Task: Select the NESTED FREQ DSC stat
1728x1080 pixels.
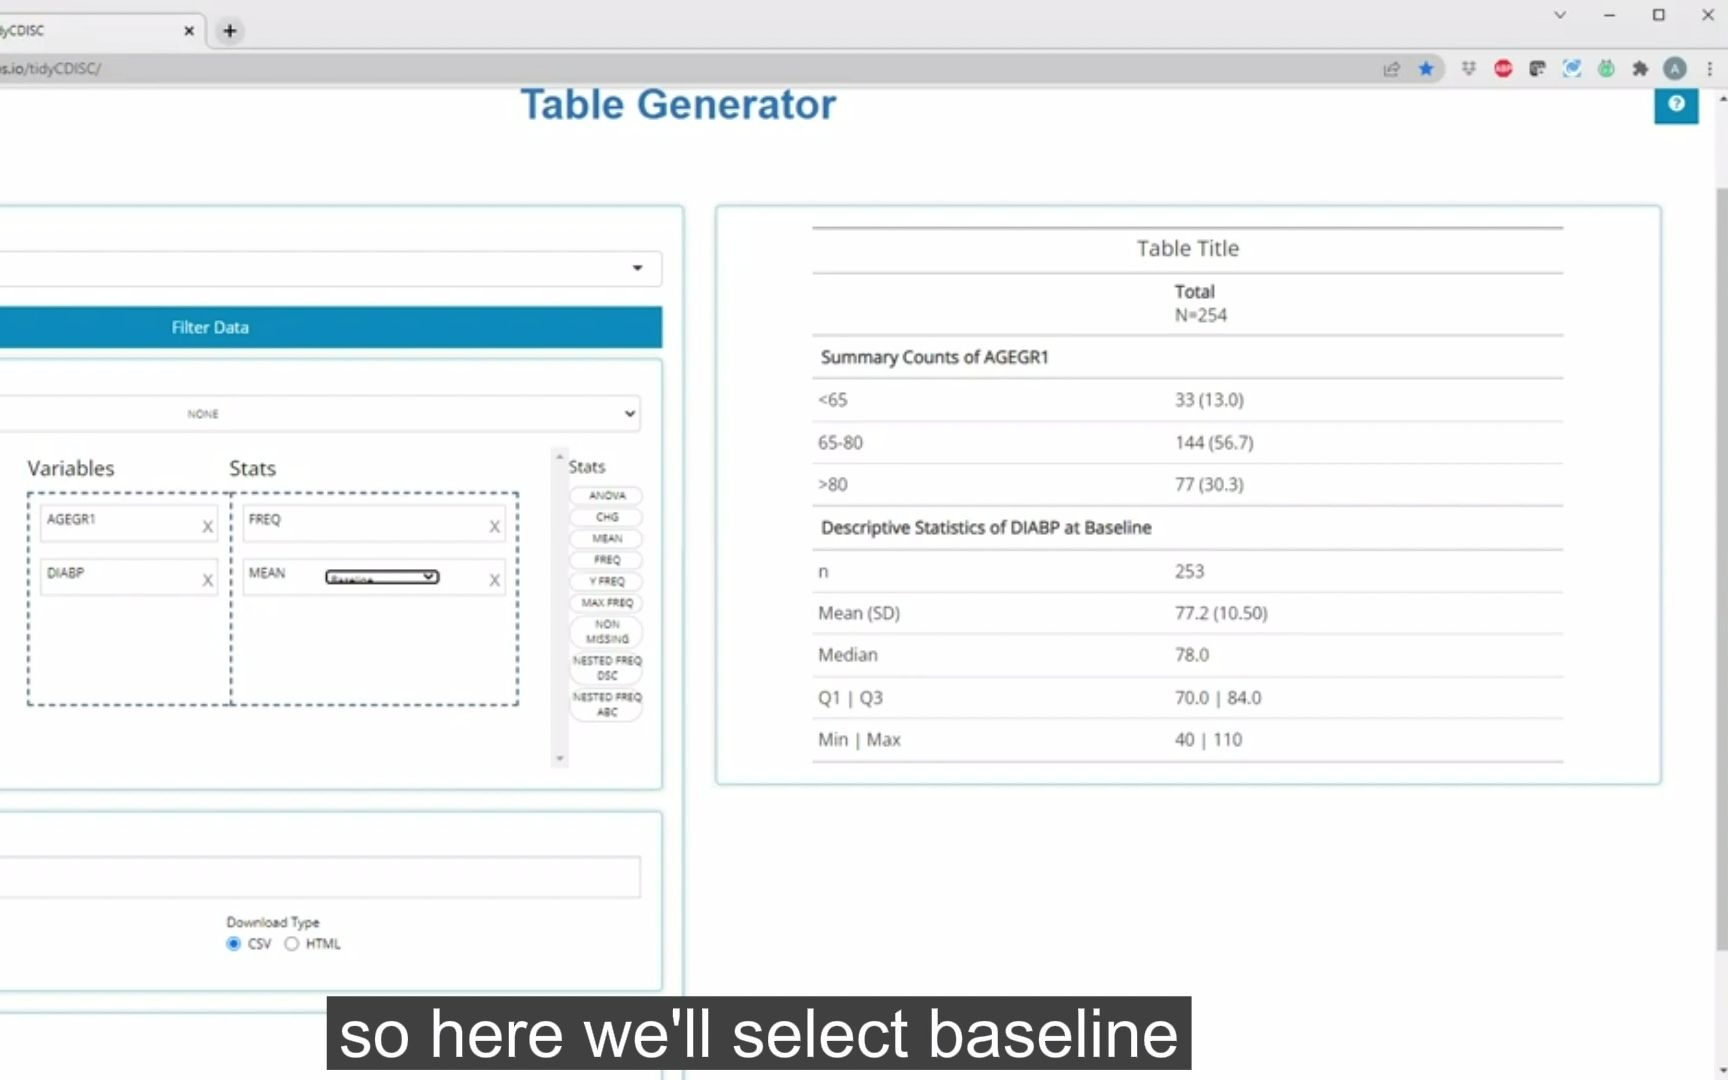Action: click(606, 667)
